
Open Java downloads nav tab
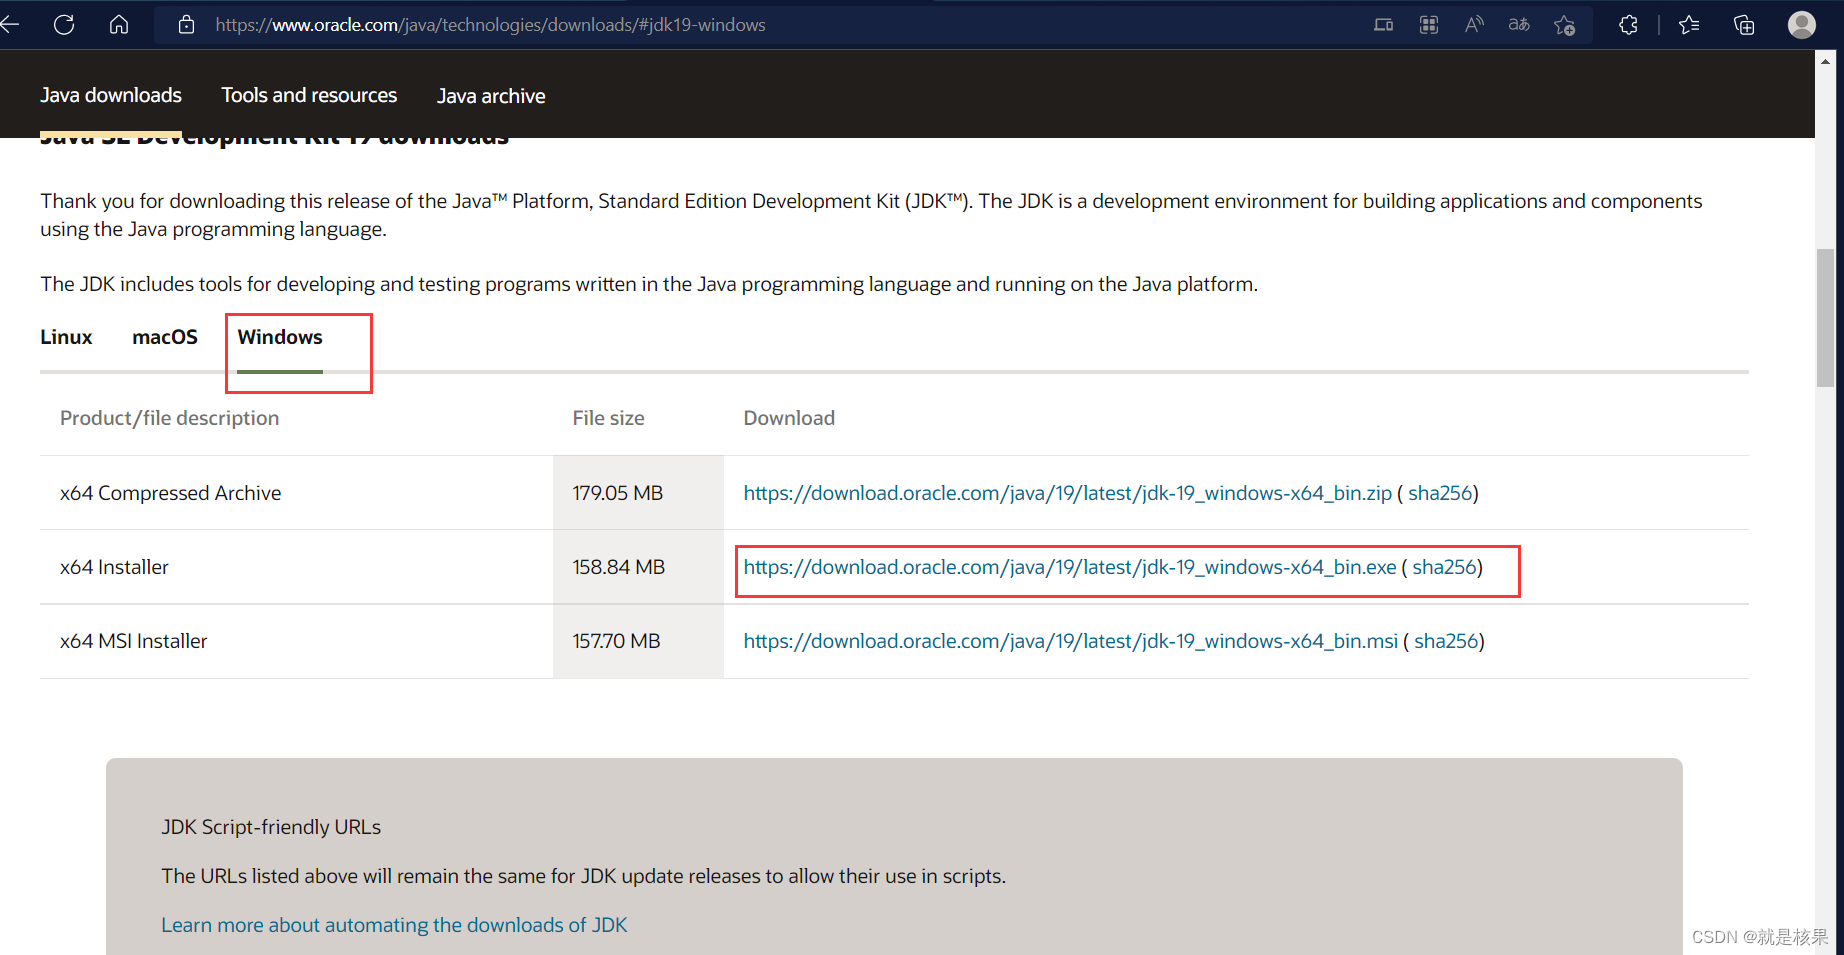[x=111, y=95]
